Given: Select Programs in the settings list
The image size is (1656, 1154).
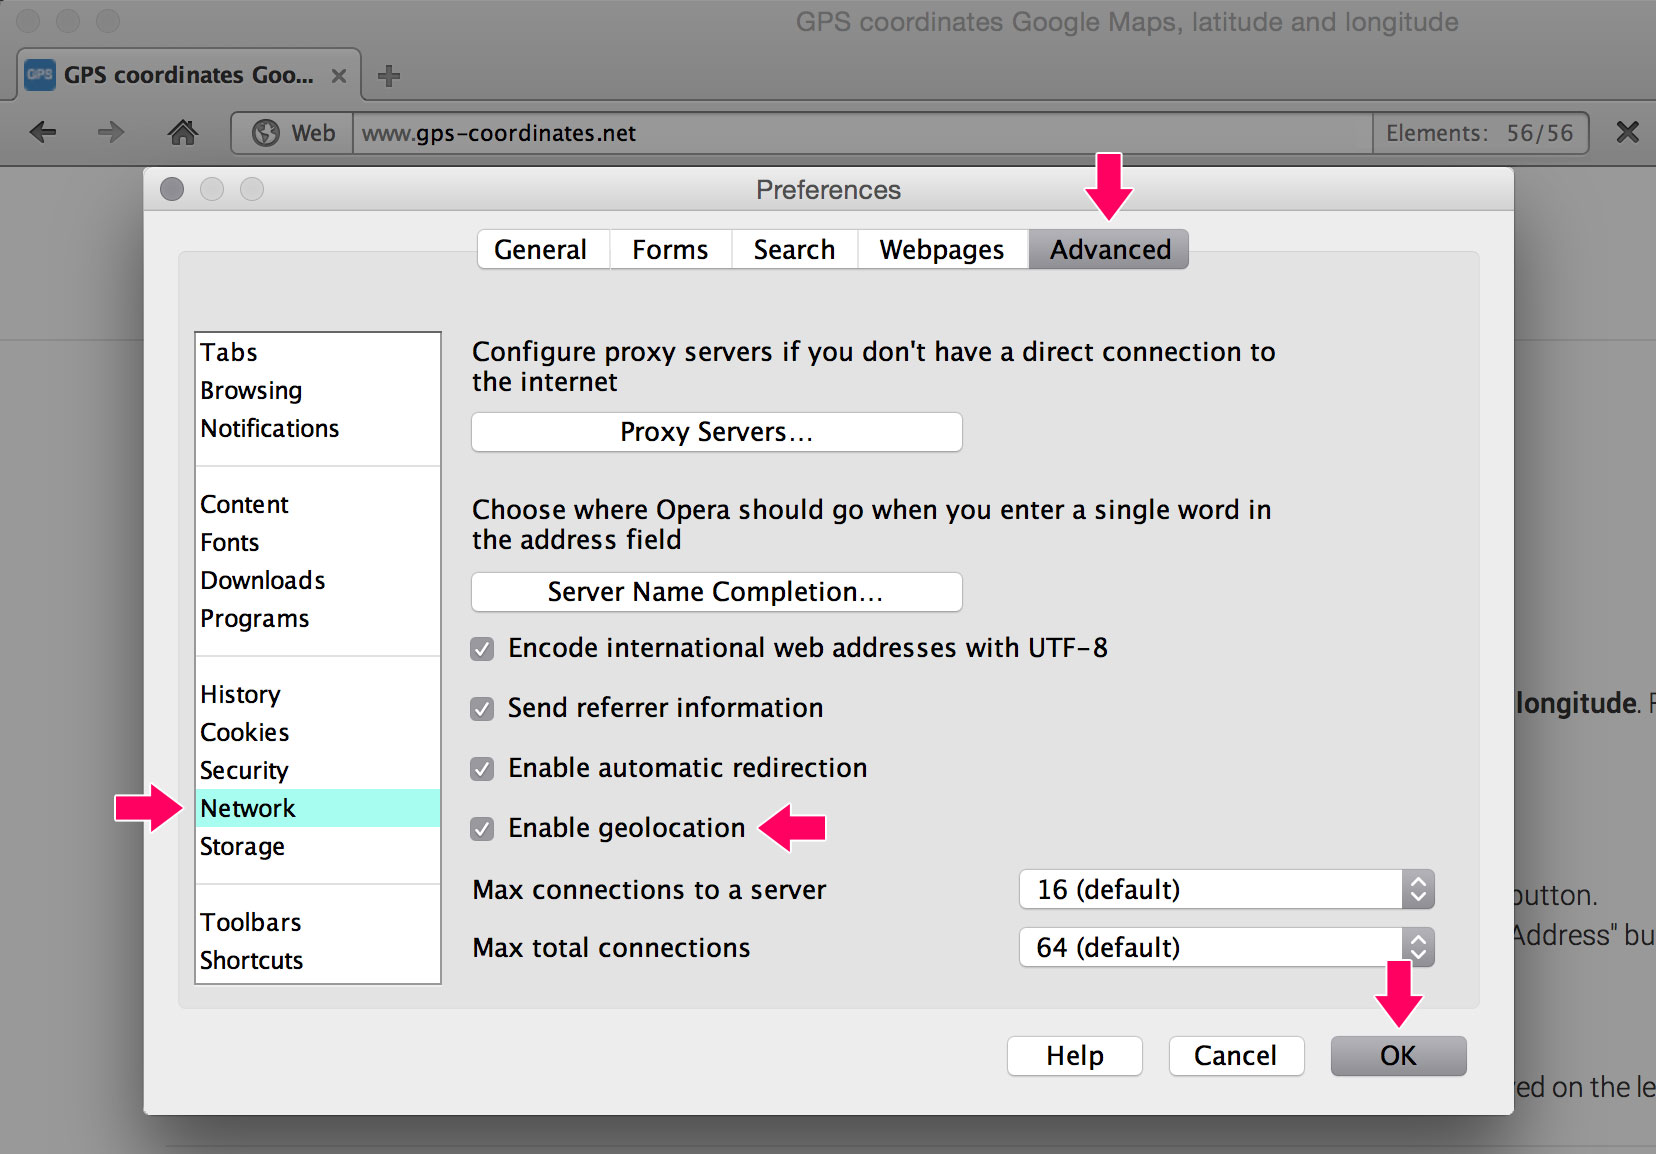Looking at the screenshot, I should [x=318, y=618].
